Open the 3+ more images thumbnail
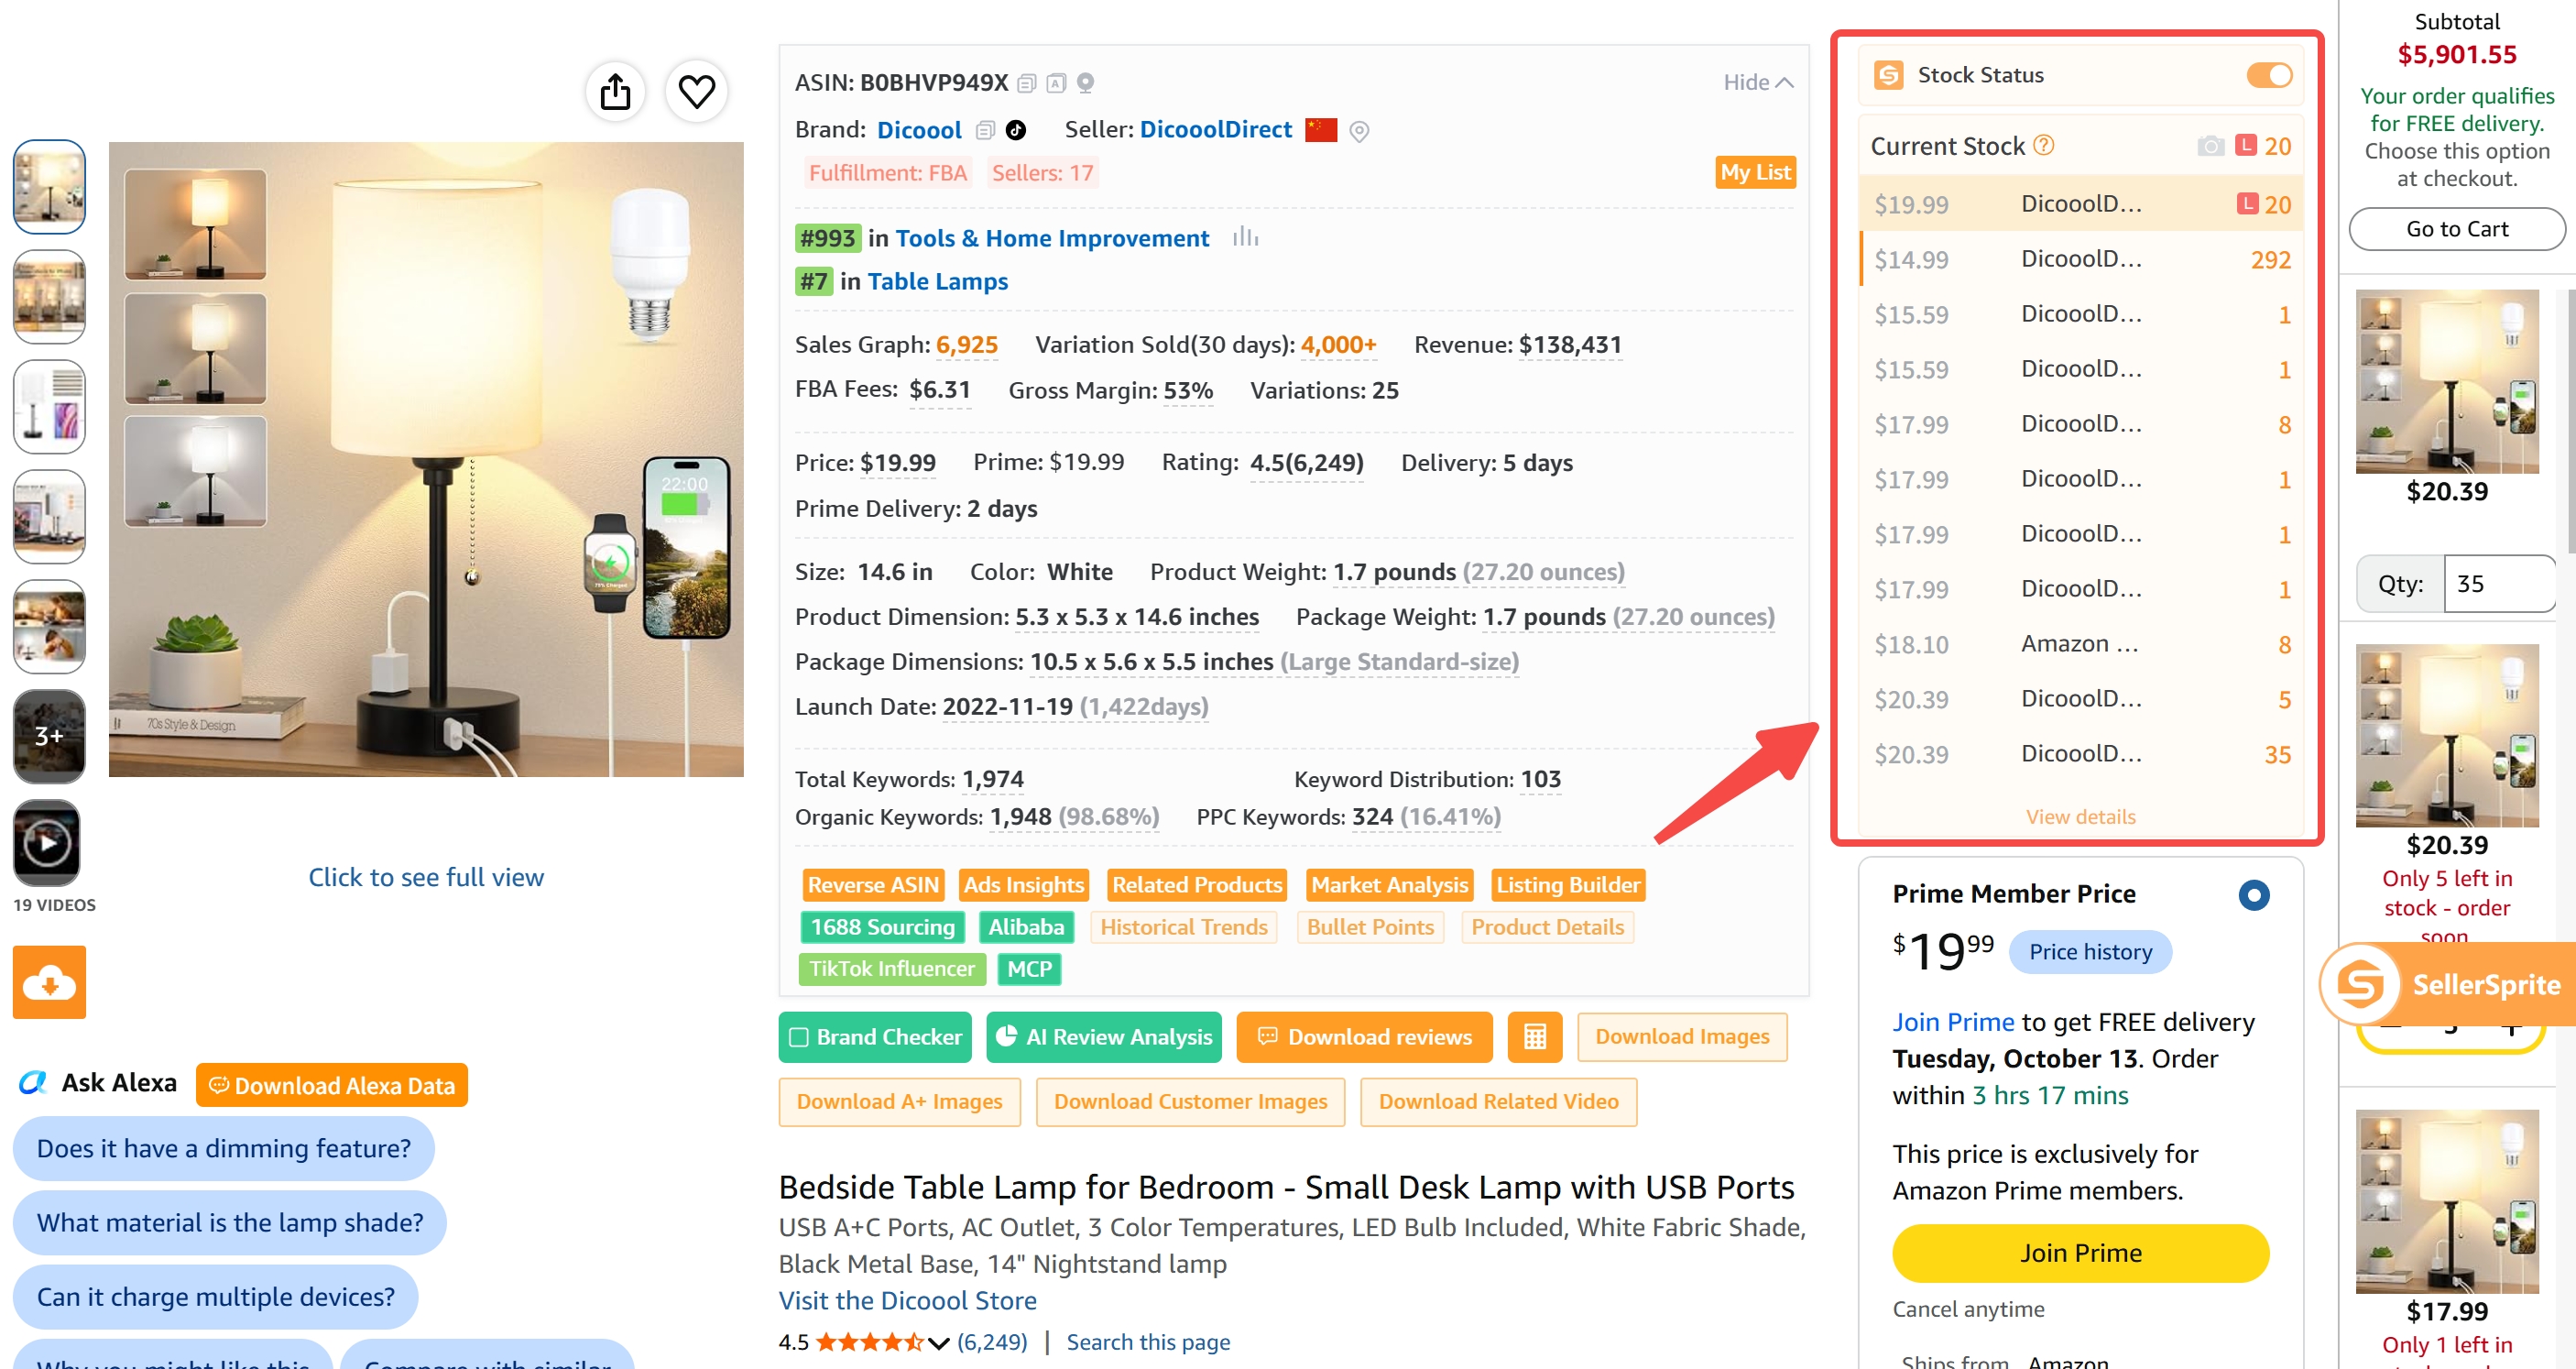 pos(49,736)
